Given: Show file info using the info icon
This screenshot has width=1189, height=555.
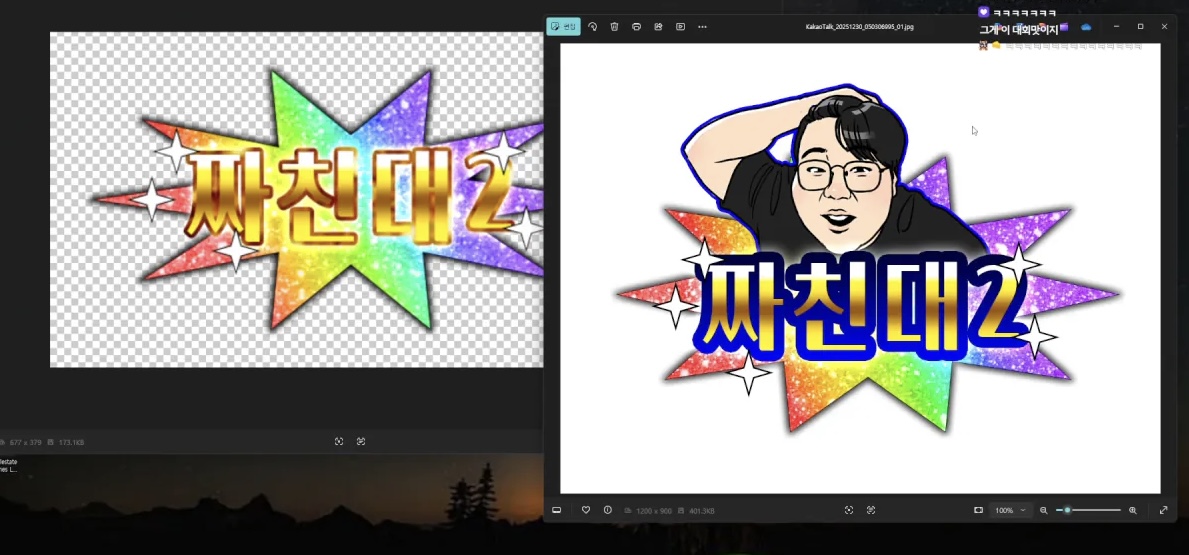Looking at the screenshot, I should pyautogui.click(x=608, y=510).
